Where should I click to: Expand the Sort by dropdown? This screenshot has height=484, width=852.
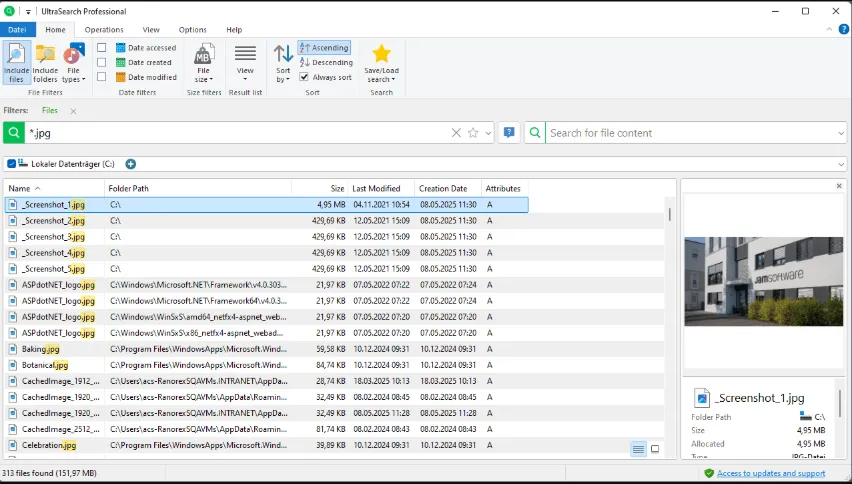pos(283,62)
